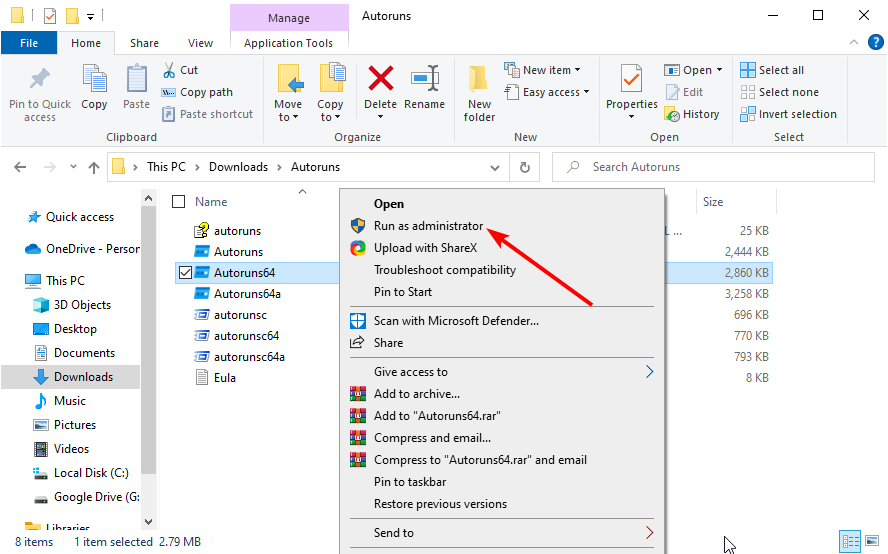Collapse the ribbon with the chevron

click(854, 42)
